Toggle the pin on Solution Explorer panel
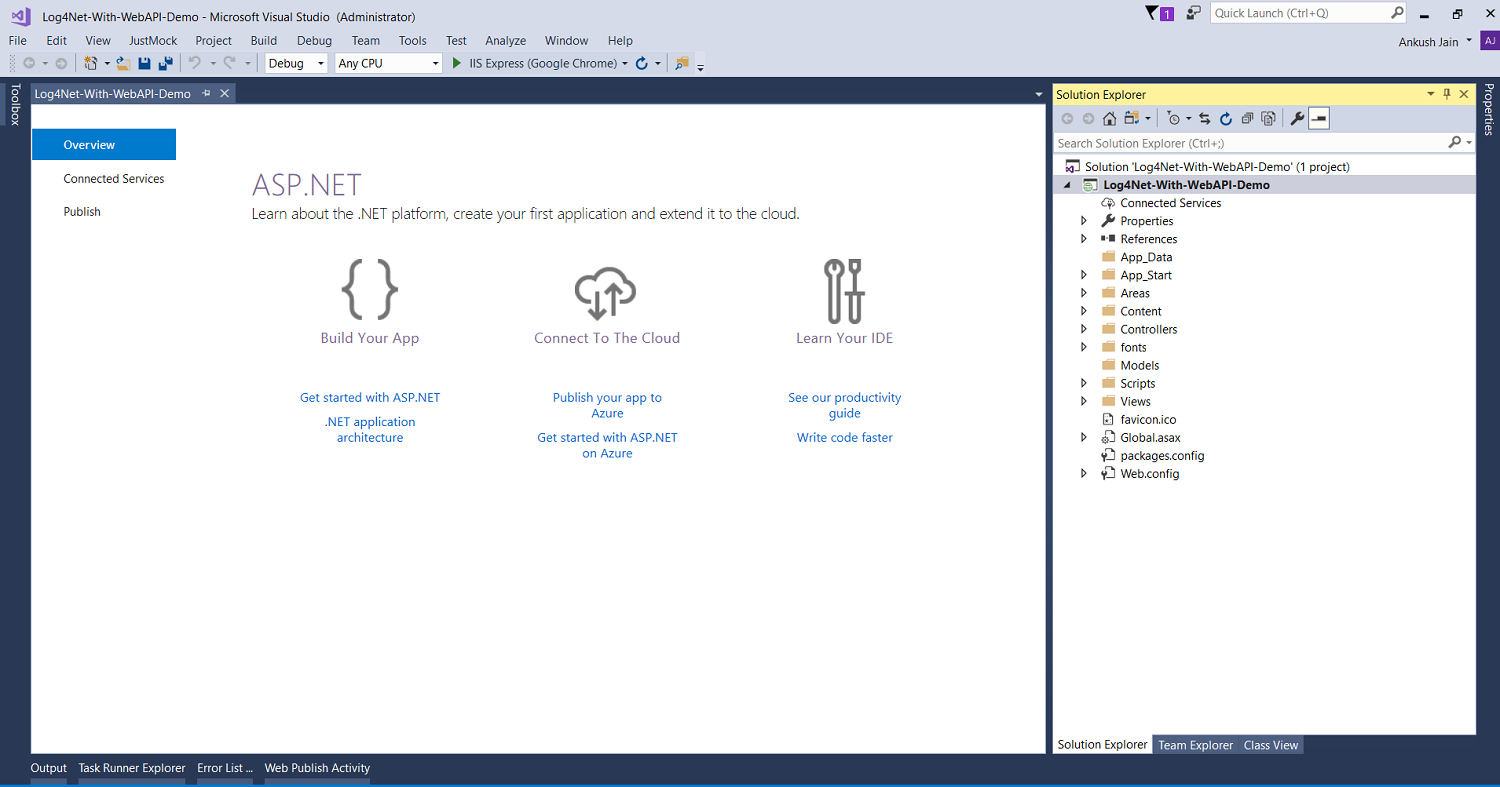 pyautogui.click(x=1447, y=94)
